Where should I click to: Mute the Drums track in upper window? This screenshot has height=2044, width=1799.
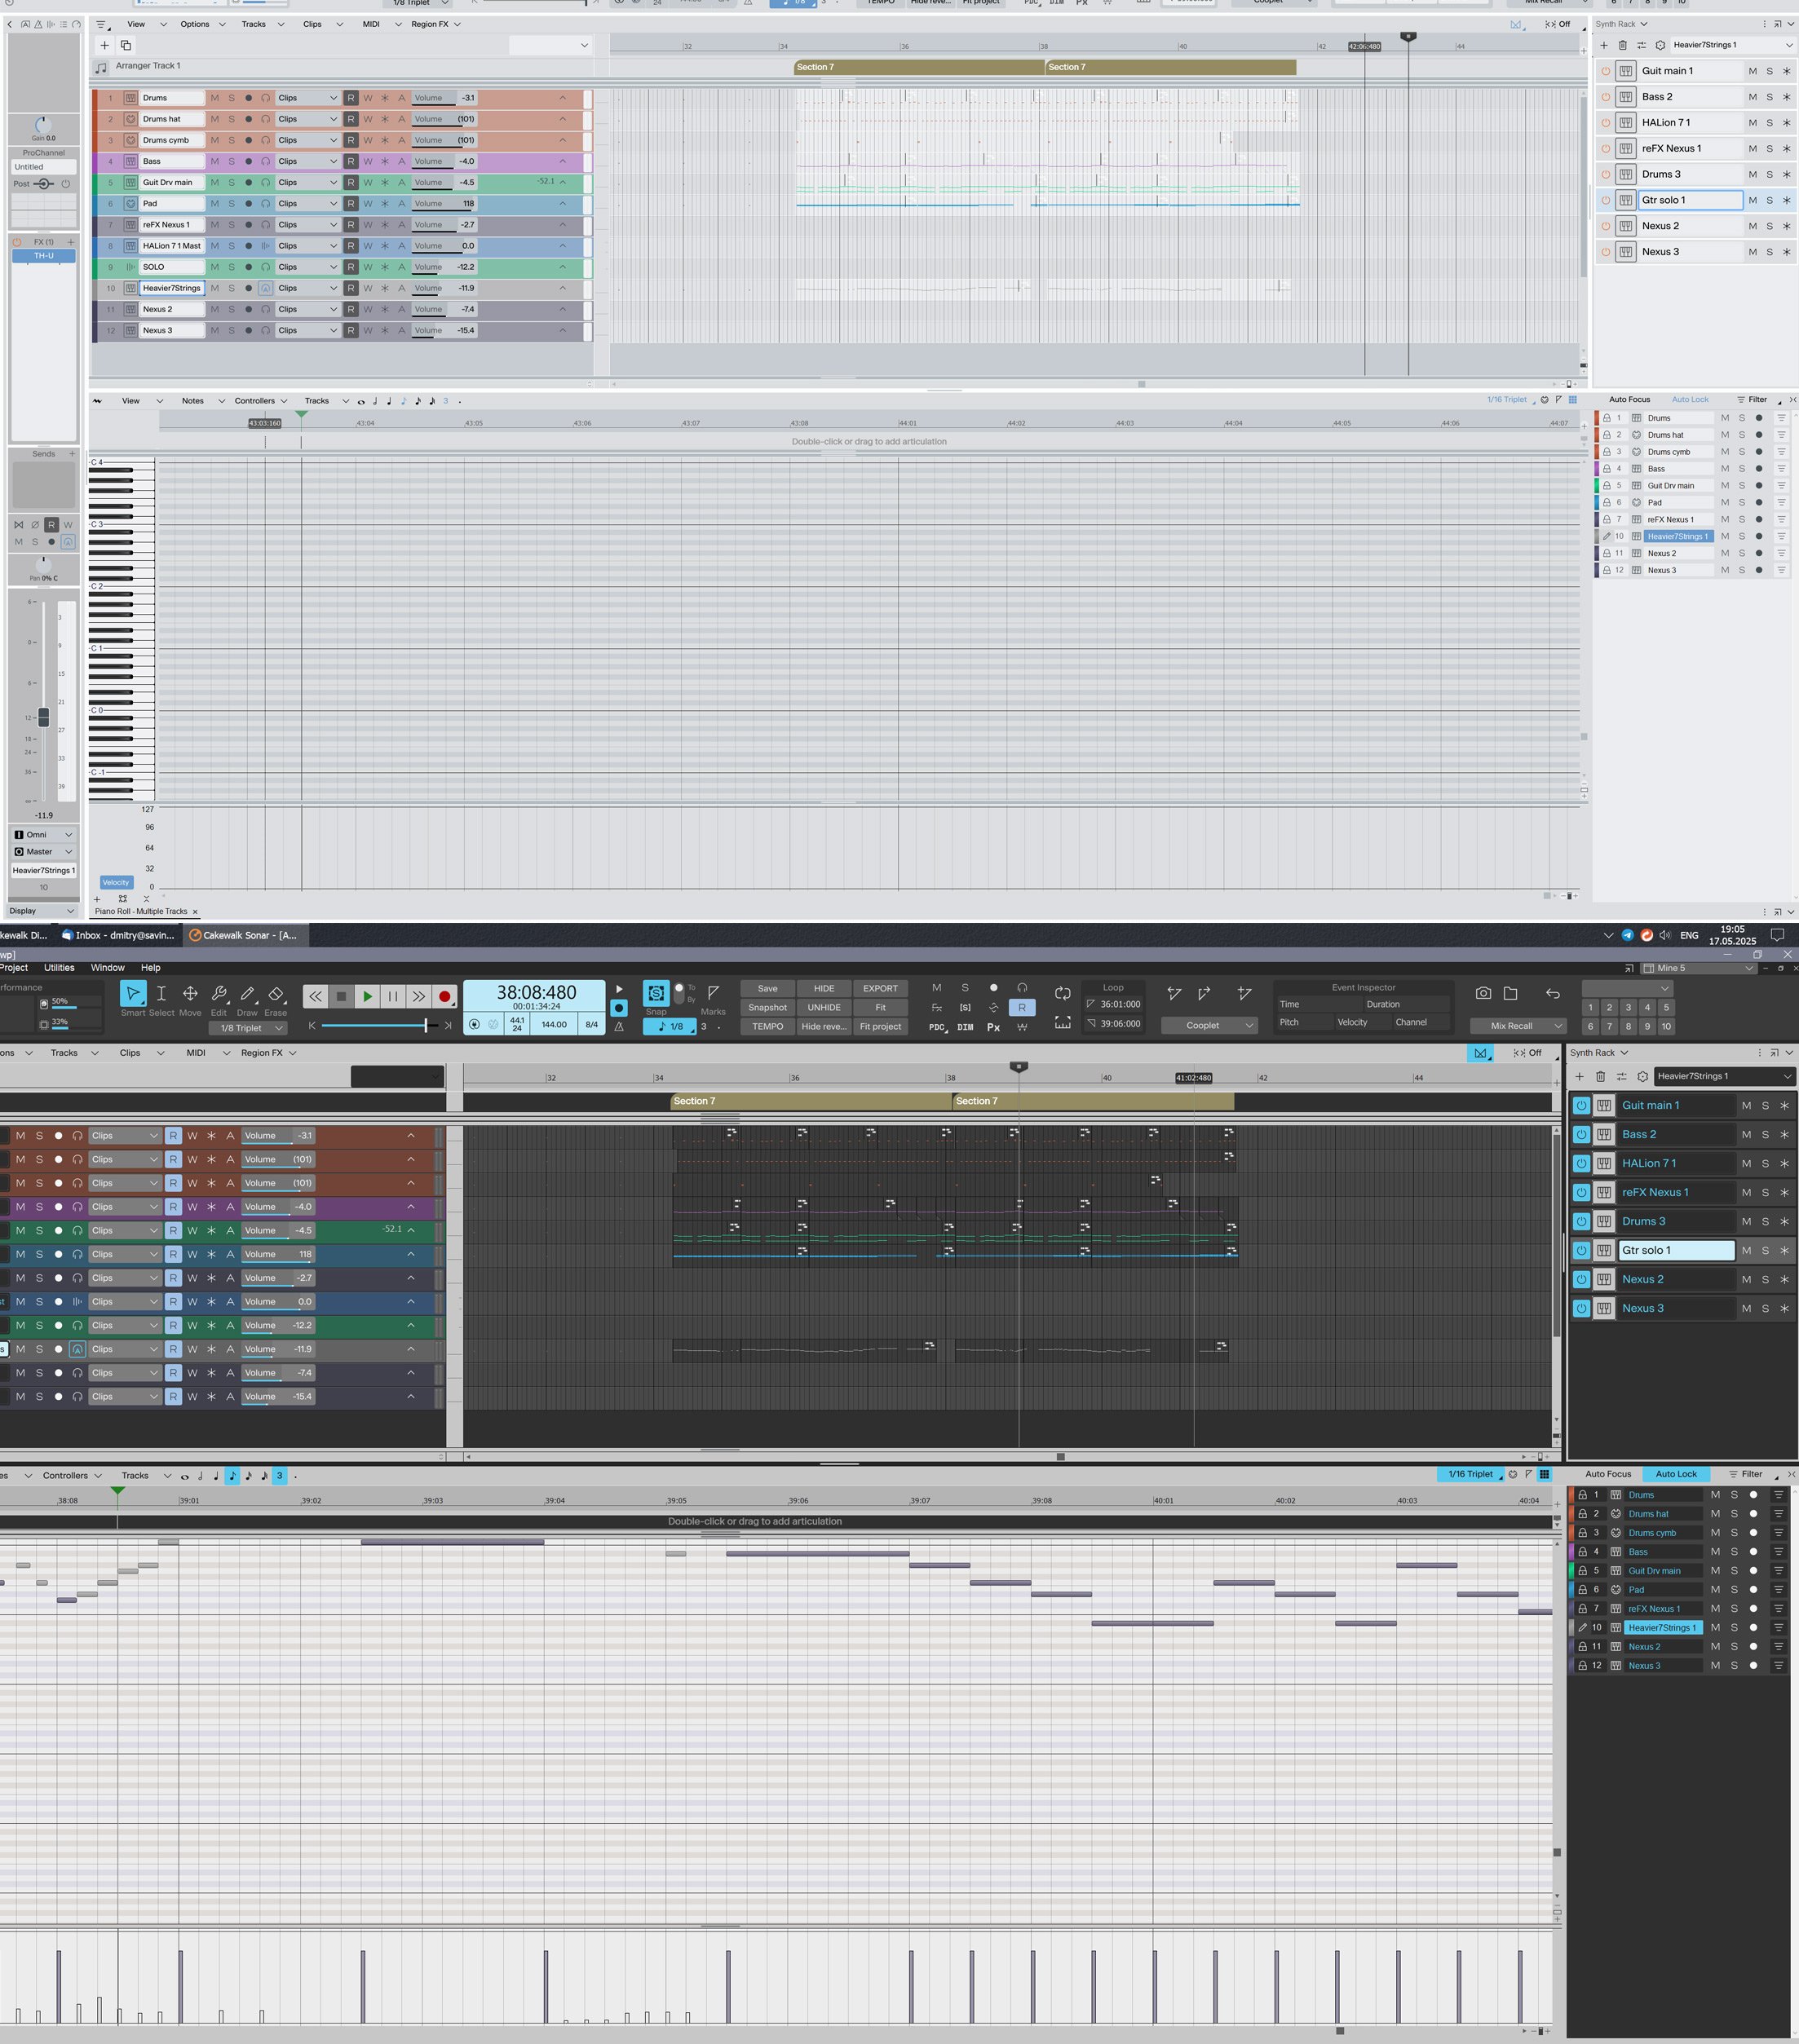[214, 98]
